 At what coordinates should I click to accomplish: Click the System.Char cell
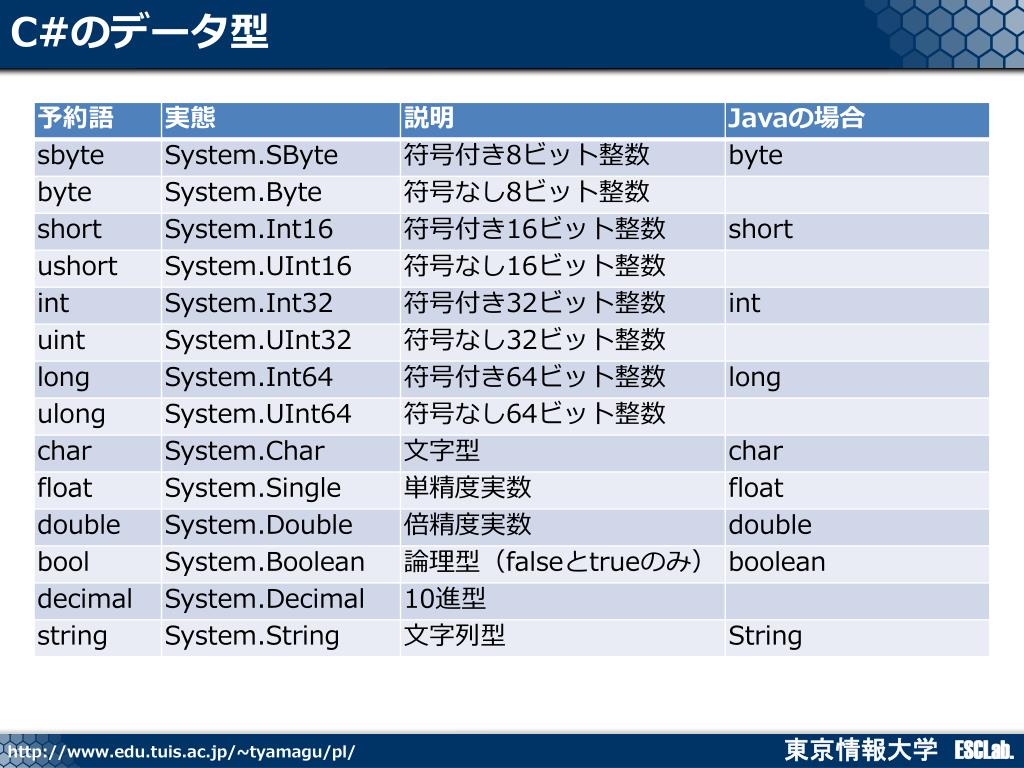click(x=280, y=453)
